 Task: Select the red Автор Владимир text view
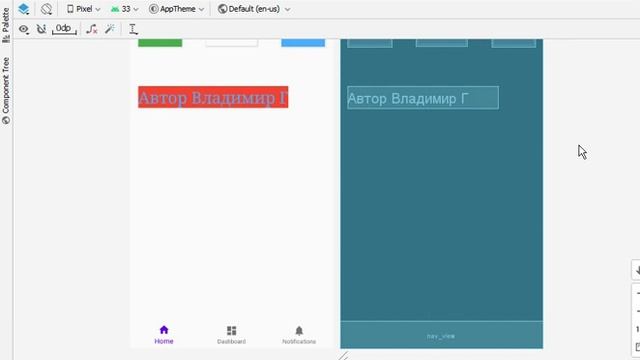pos(213,97)
